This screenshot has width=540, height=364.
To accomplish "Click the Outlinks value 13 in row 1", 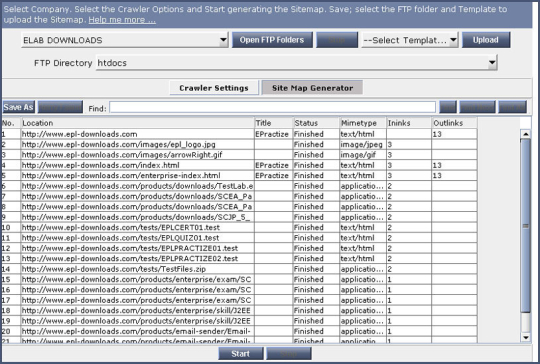I will pyautogui.click(x=455, y=134).
